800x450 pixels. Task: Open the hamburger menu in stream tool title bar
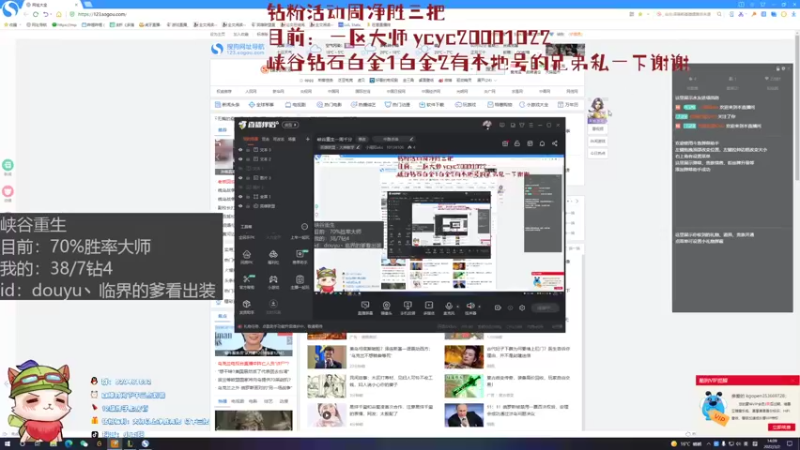(531, 125)
